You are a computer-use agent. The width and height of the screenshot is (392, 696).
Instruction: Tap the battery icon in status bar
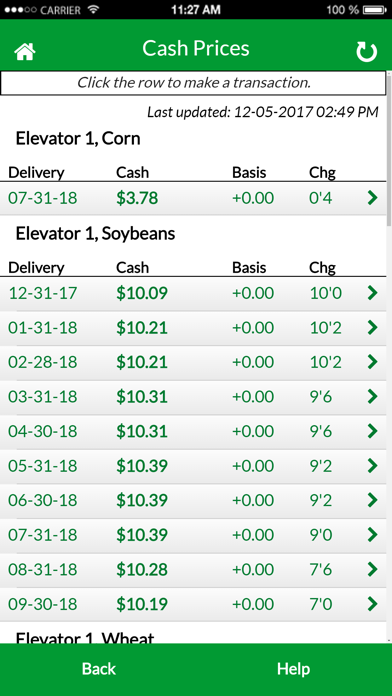(x=375, y=9)
